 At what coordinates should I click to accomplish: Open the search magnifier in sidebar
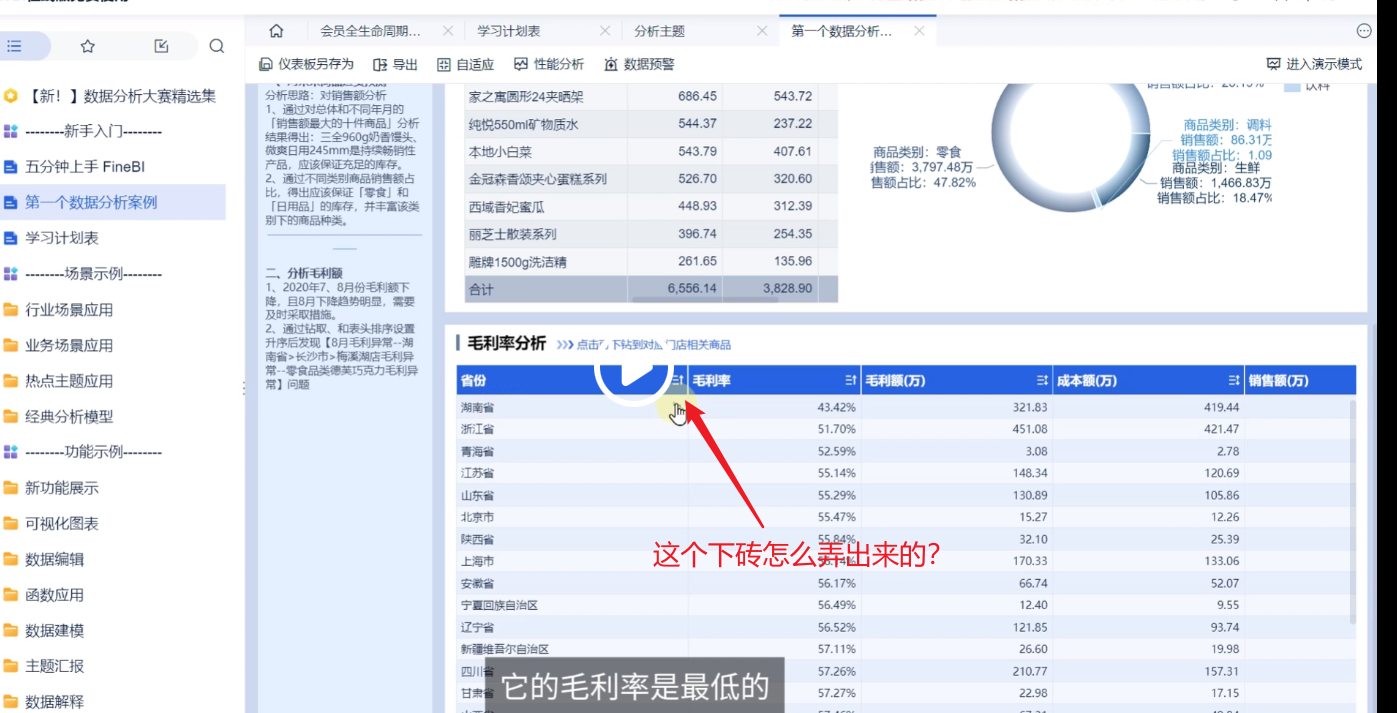click(x=217, y=46)
